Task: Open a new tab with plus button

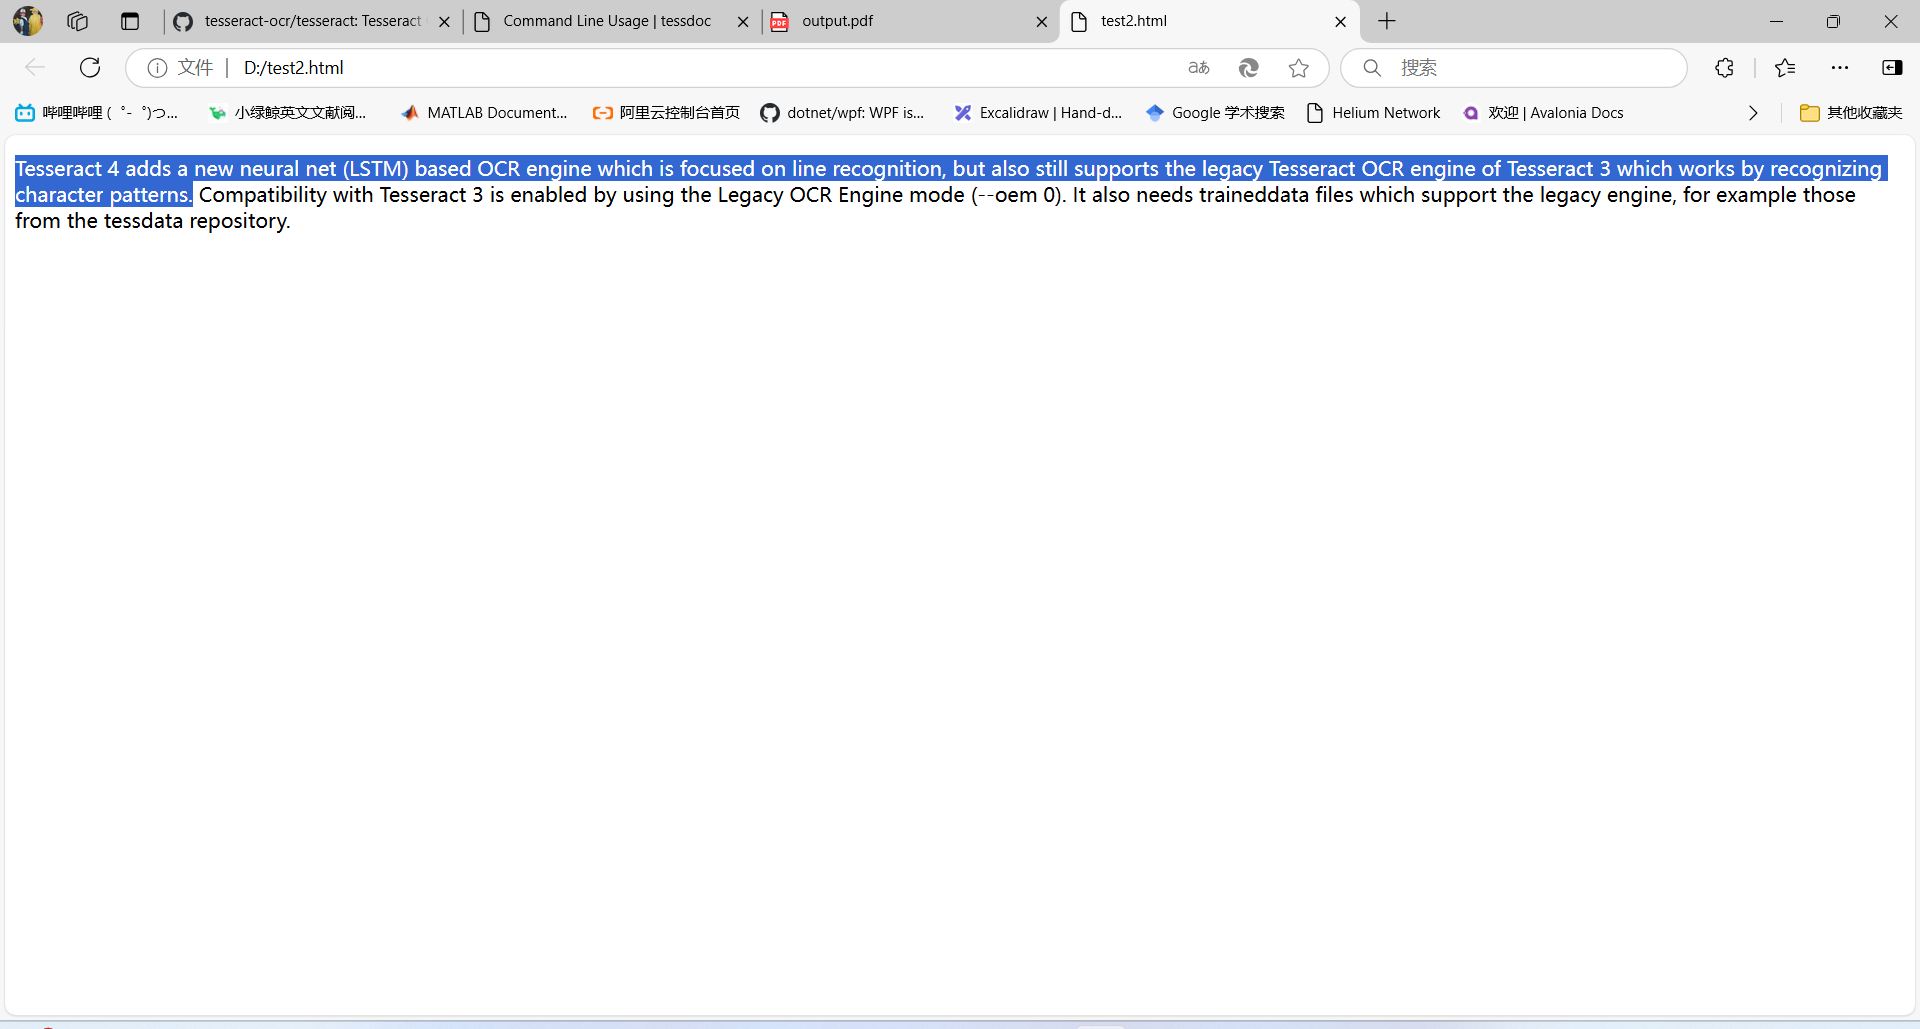Action: pyautogui.click(x=1387, y=21)
